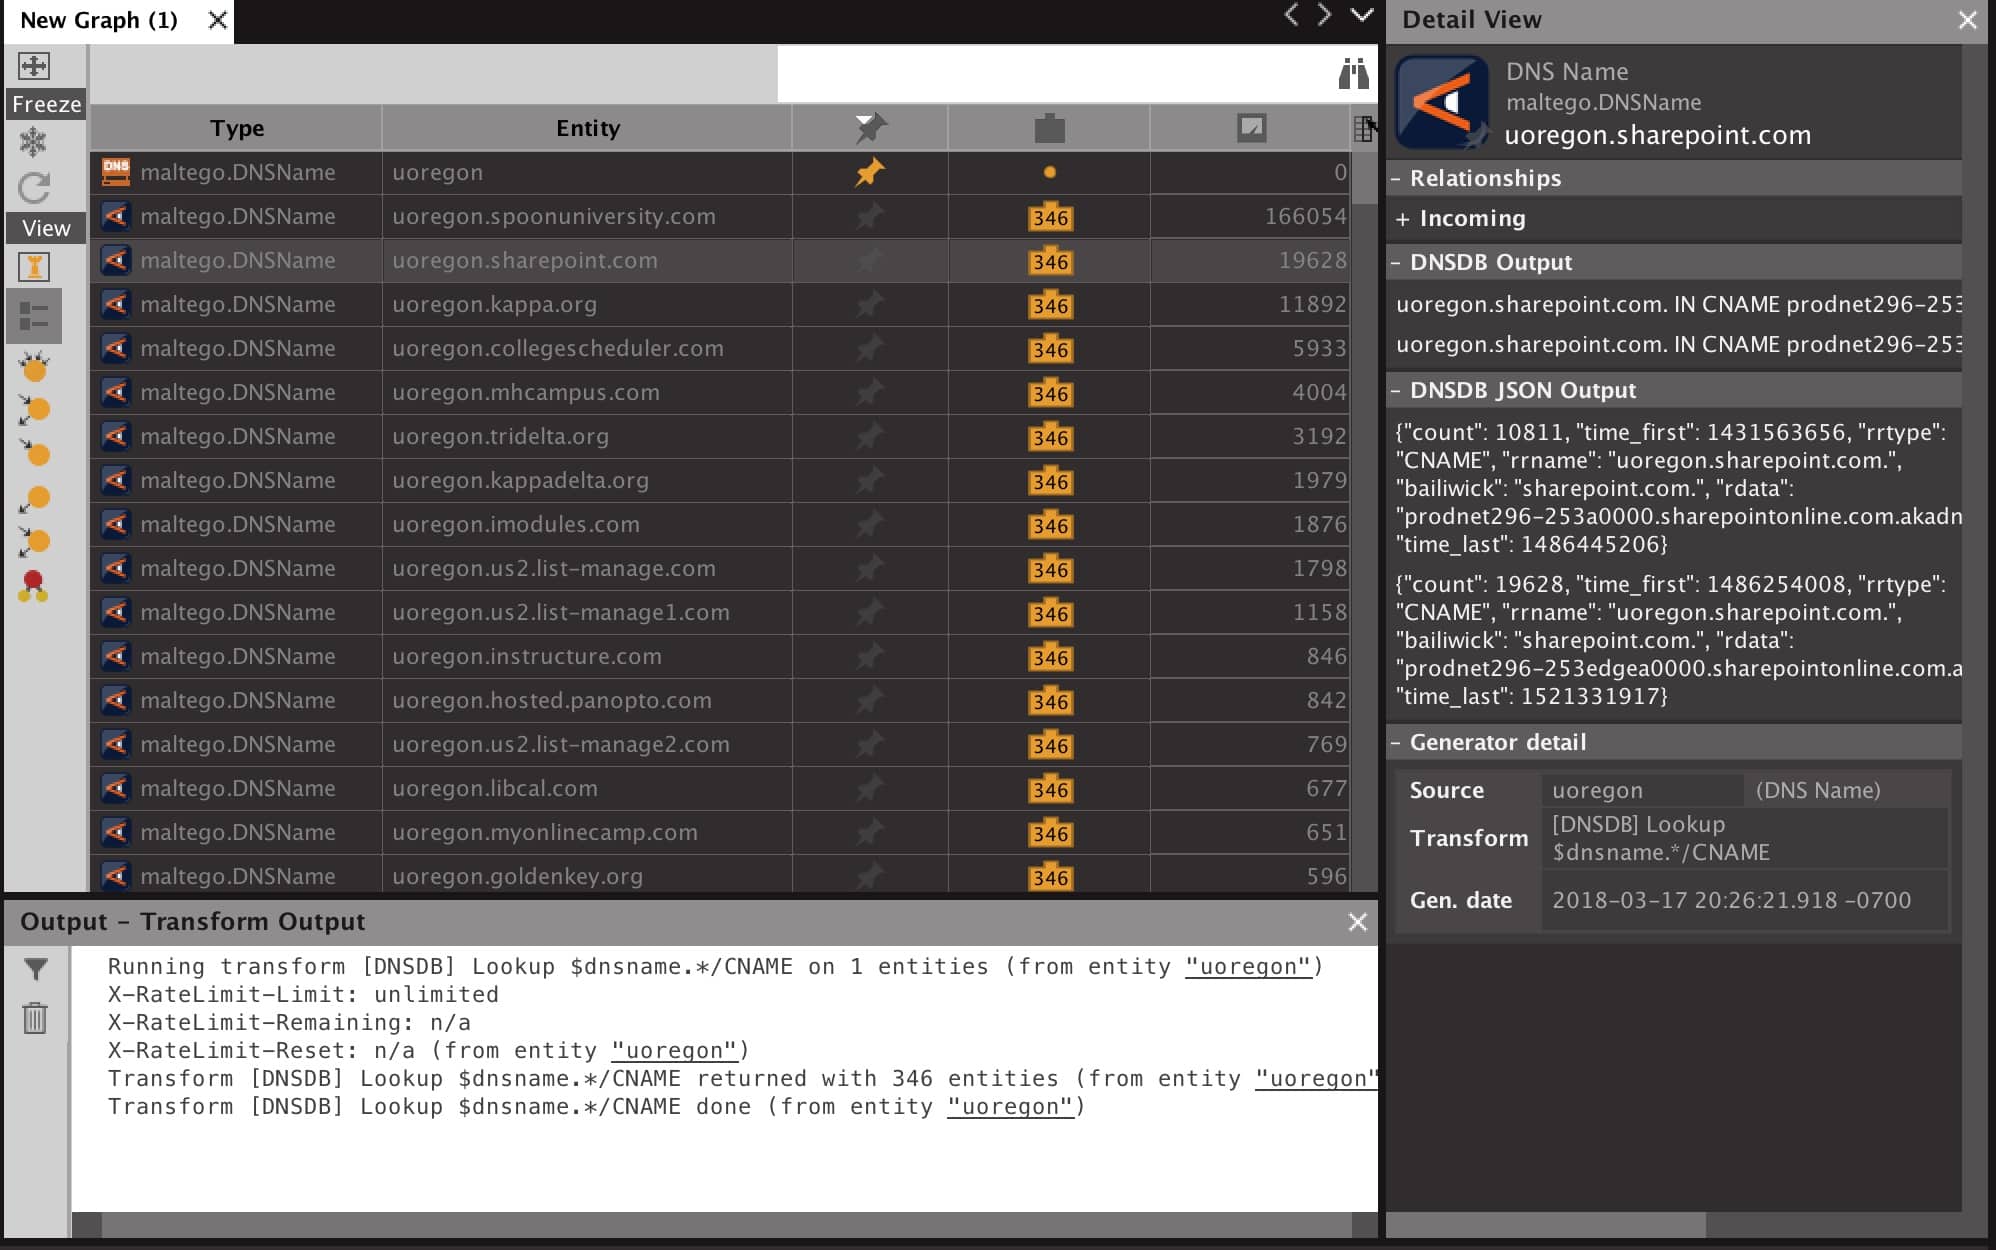Collapse the Relationships section

click(1395, 179)
